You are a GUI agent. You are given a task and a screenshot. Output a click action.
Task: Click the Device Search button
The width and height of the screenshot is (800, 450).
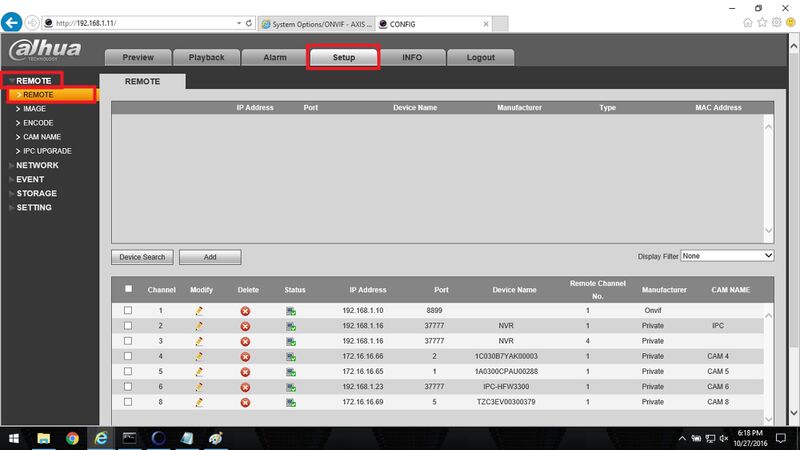coord(142,257)
